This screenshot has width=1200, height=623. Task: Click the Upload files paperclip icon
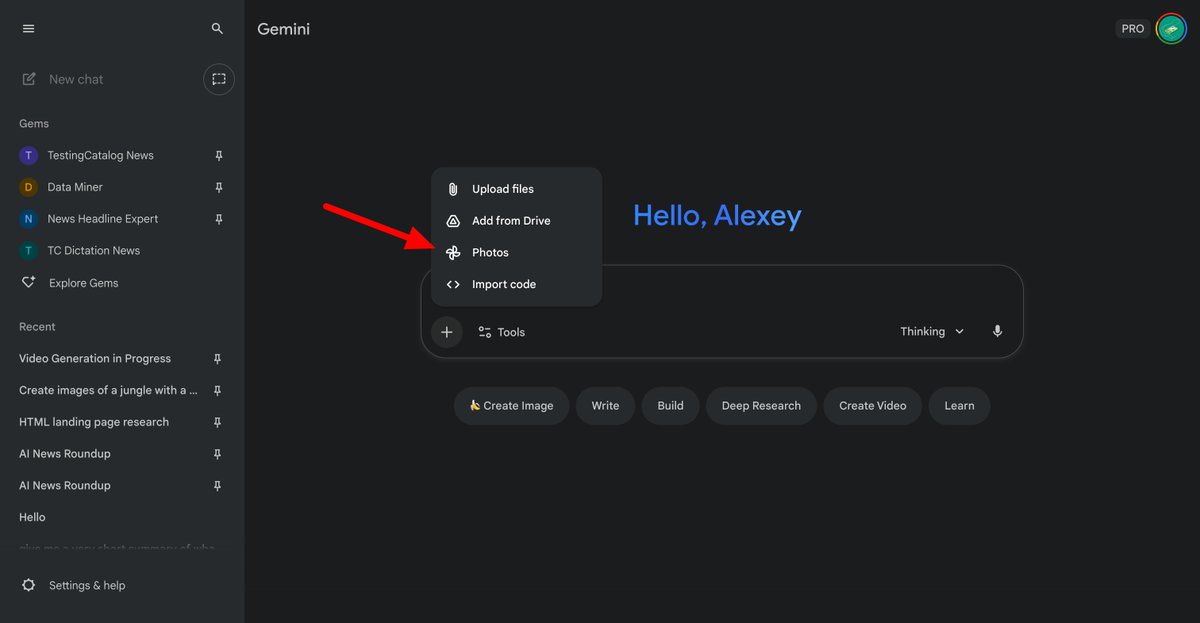[453, 188]
